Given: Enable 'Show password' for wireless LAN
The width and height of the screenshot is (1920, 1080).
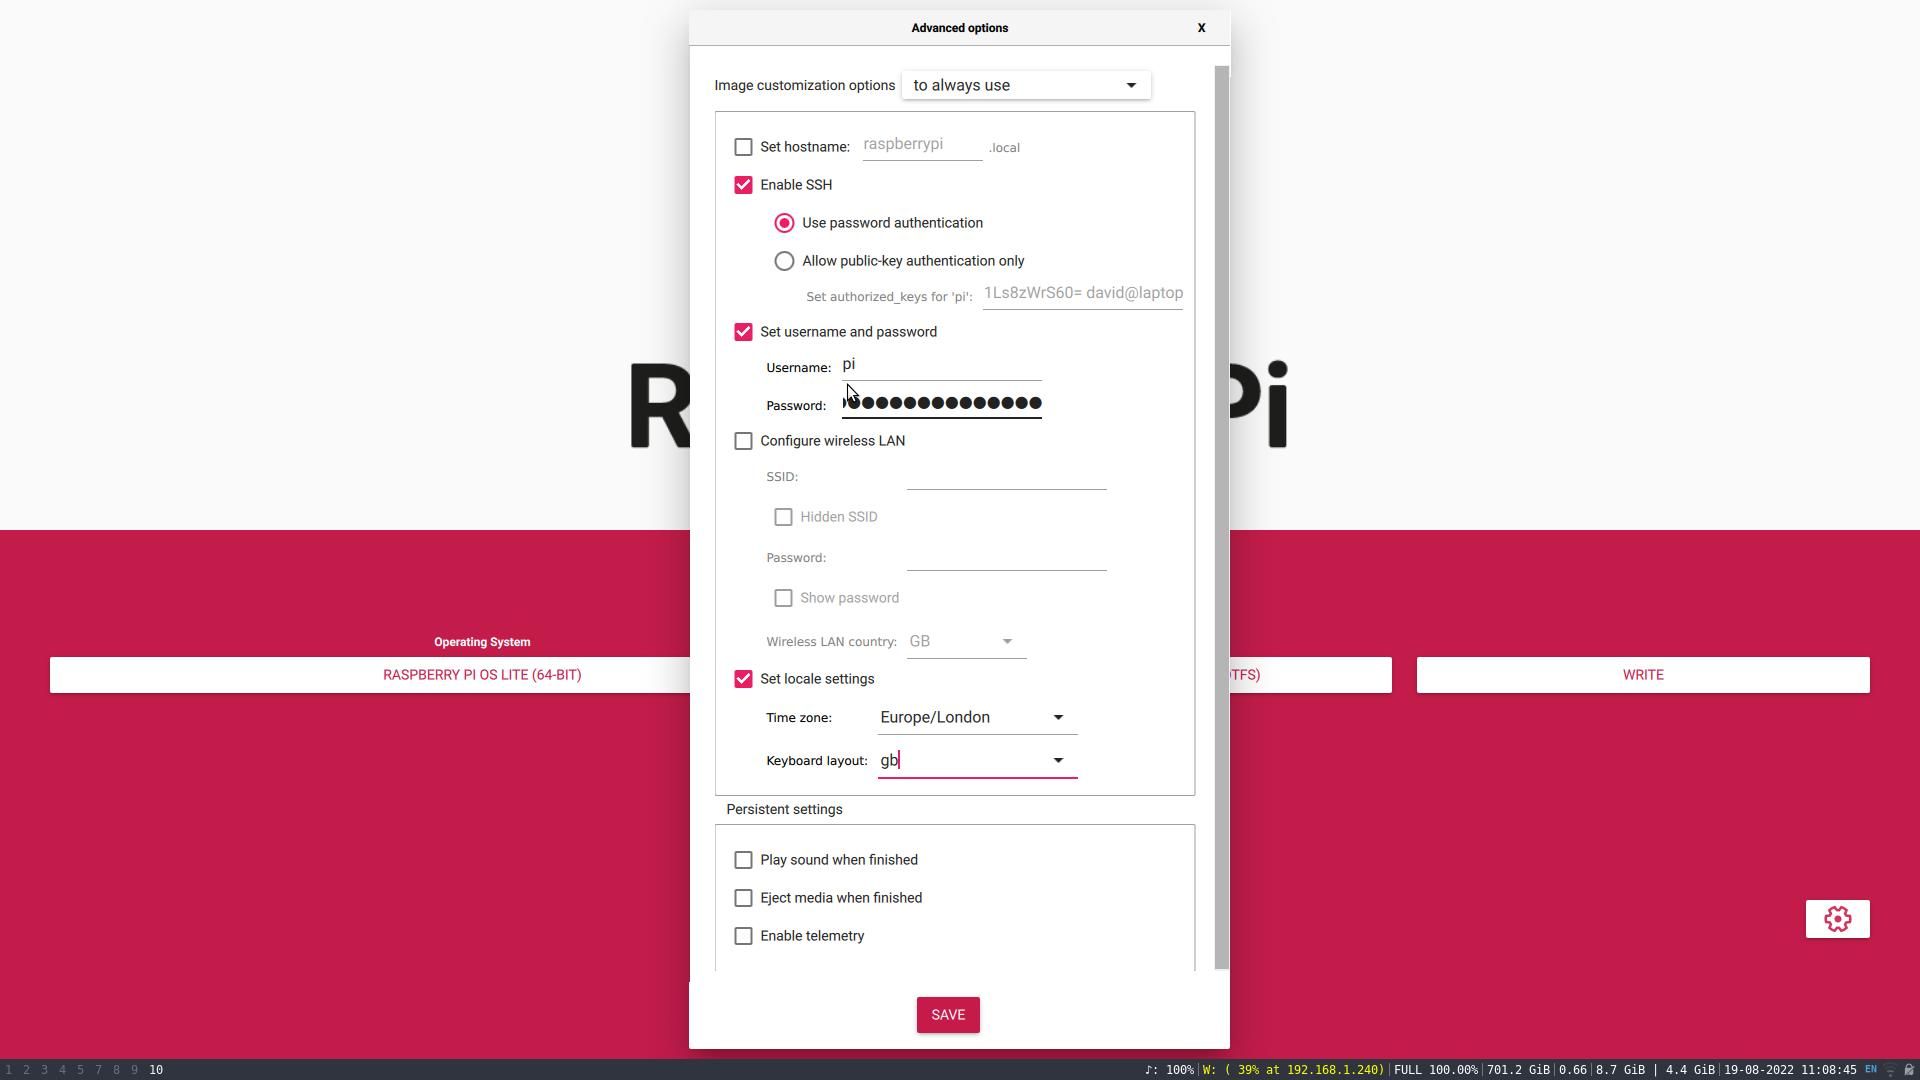Looking at the screenshot, I should point(783,597).
